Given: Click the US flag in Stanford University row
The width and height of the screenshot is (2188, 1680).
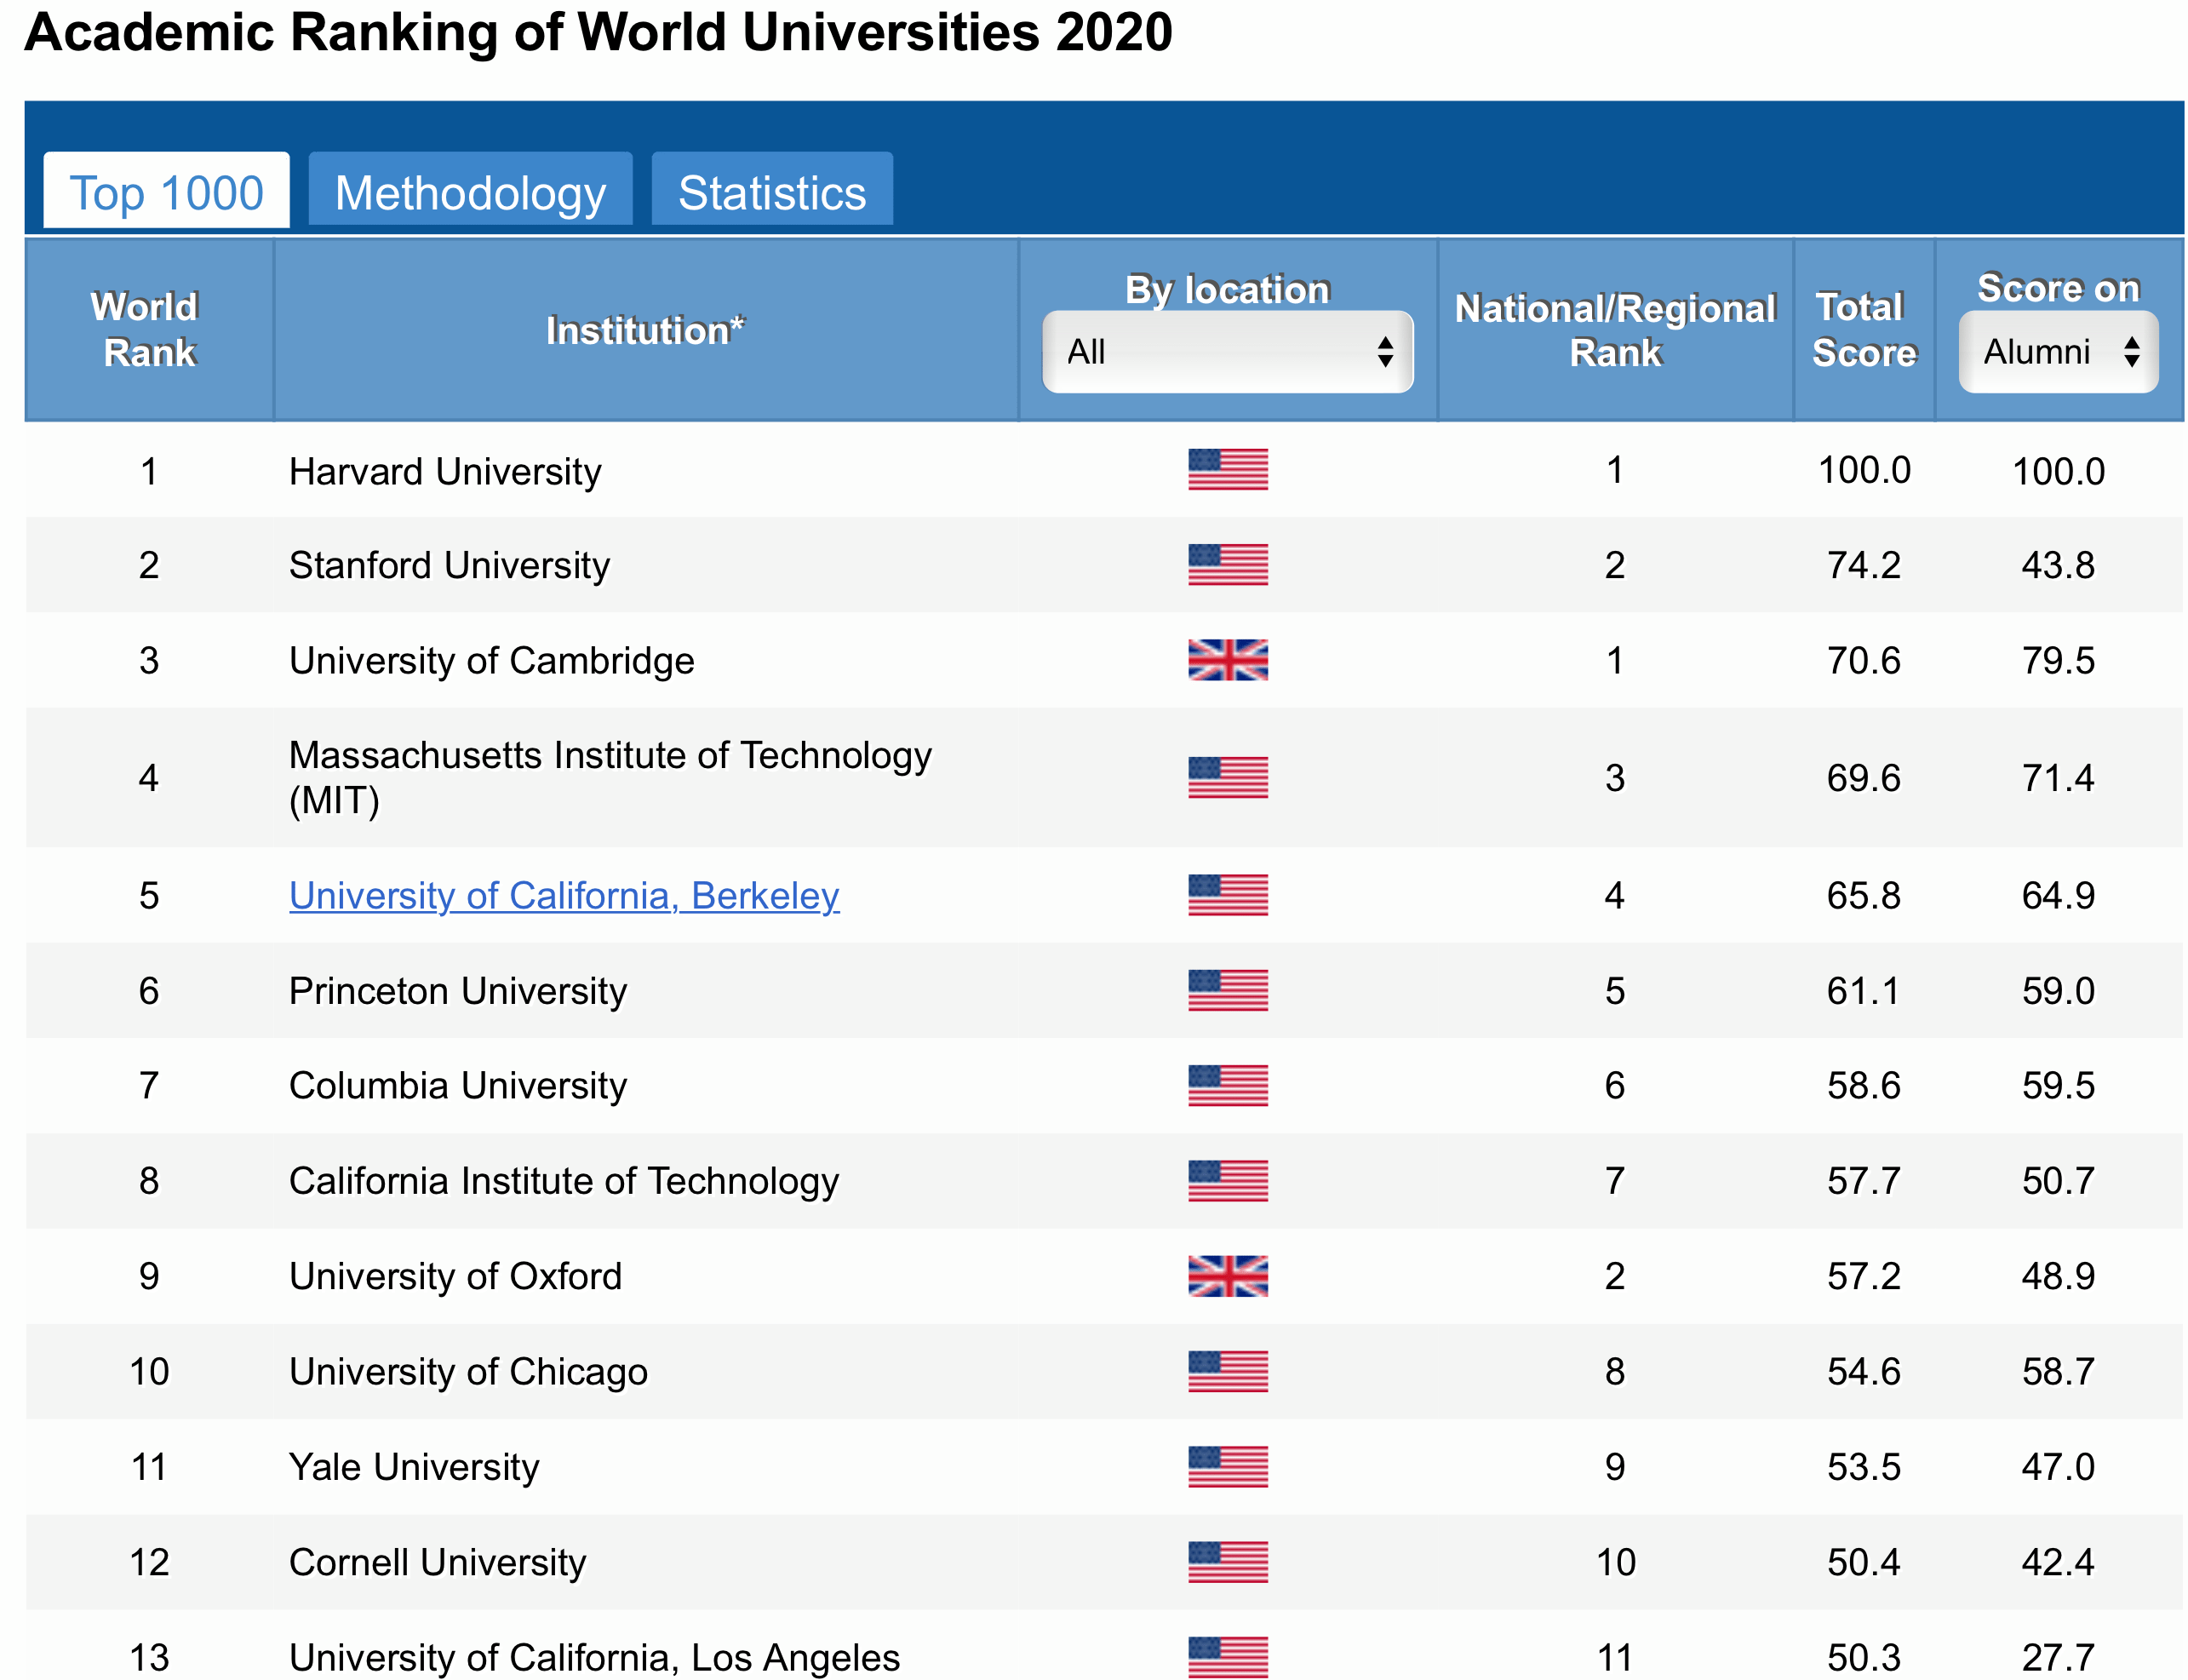Looking at the screenshot, I should coord(1228,565).
